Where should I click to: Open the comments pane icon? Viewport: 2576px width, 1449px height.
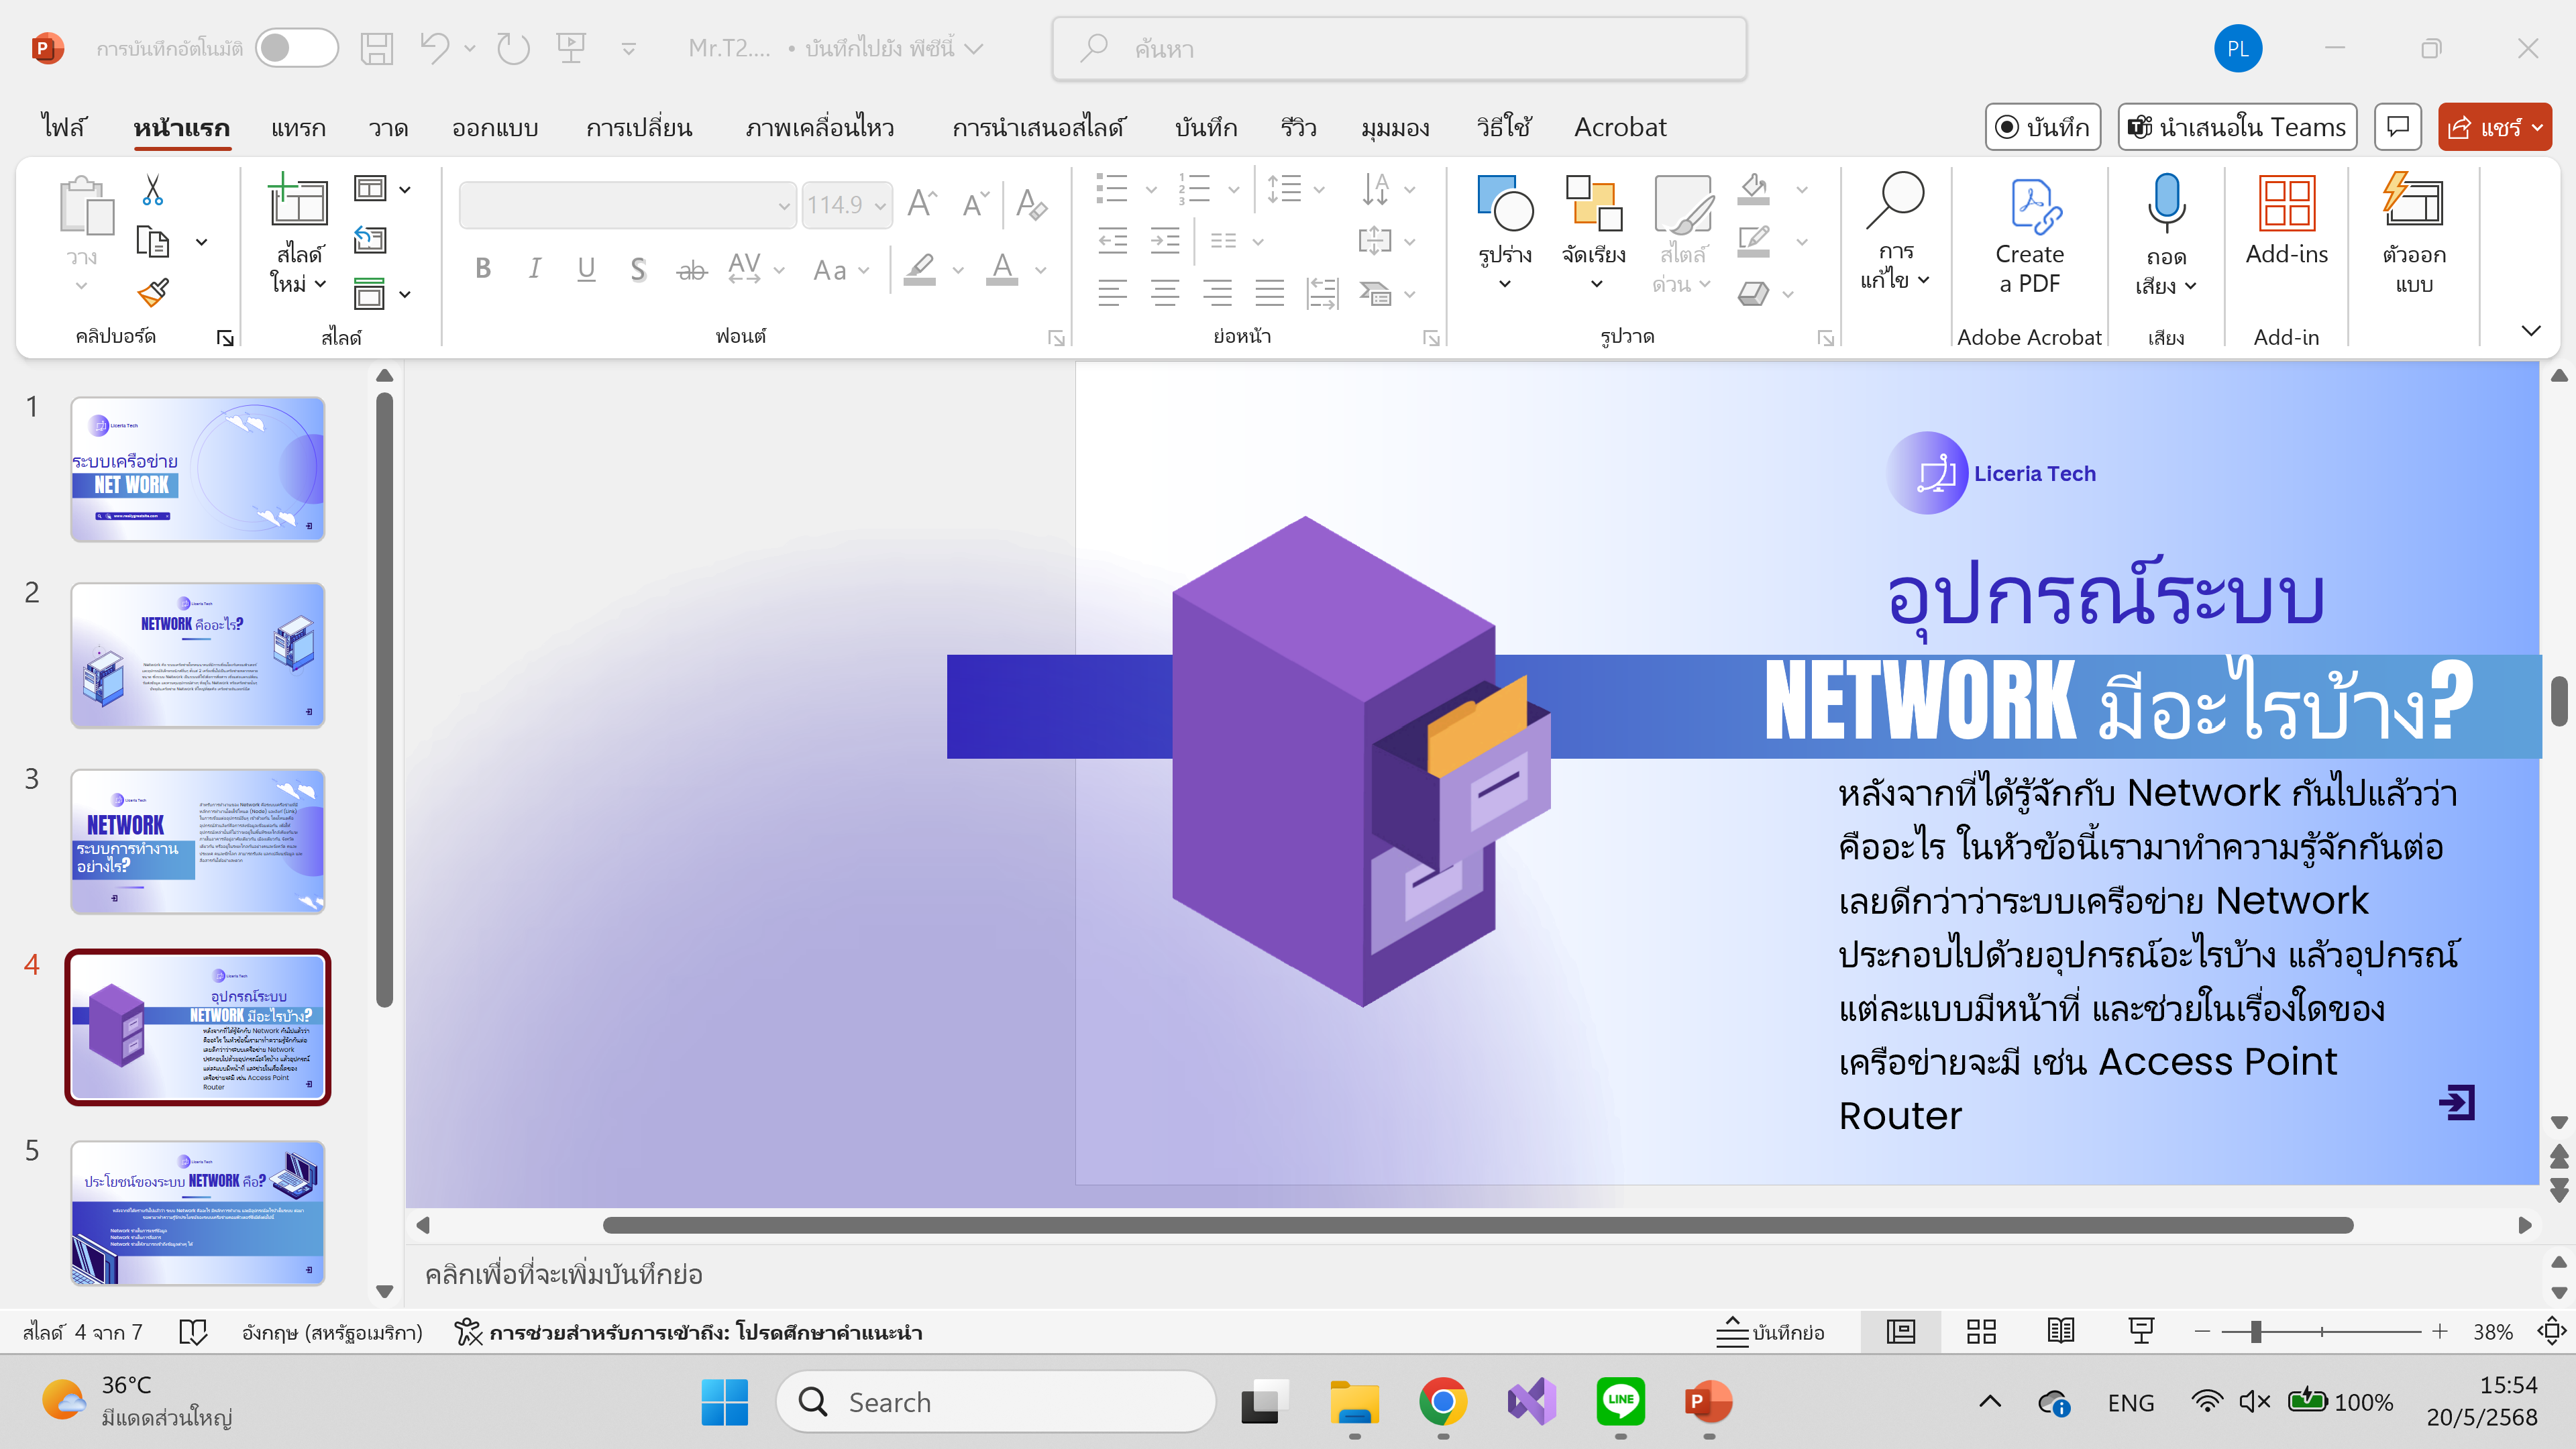(2397, 127)
